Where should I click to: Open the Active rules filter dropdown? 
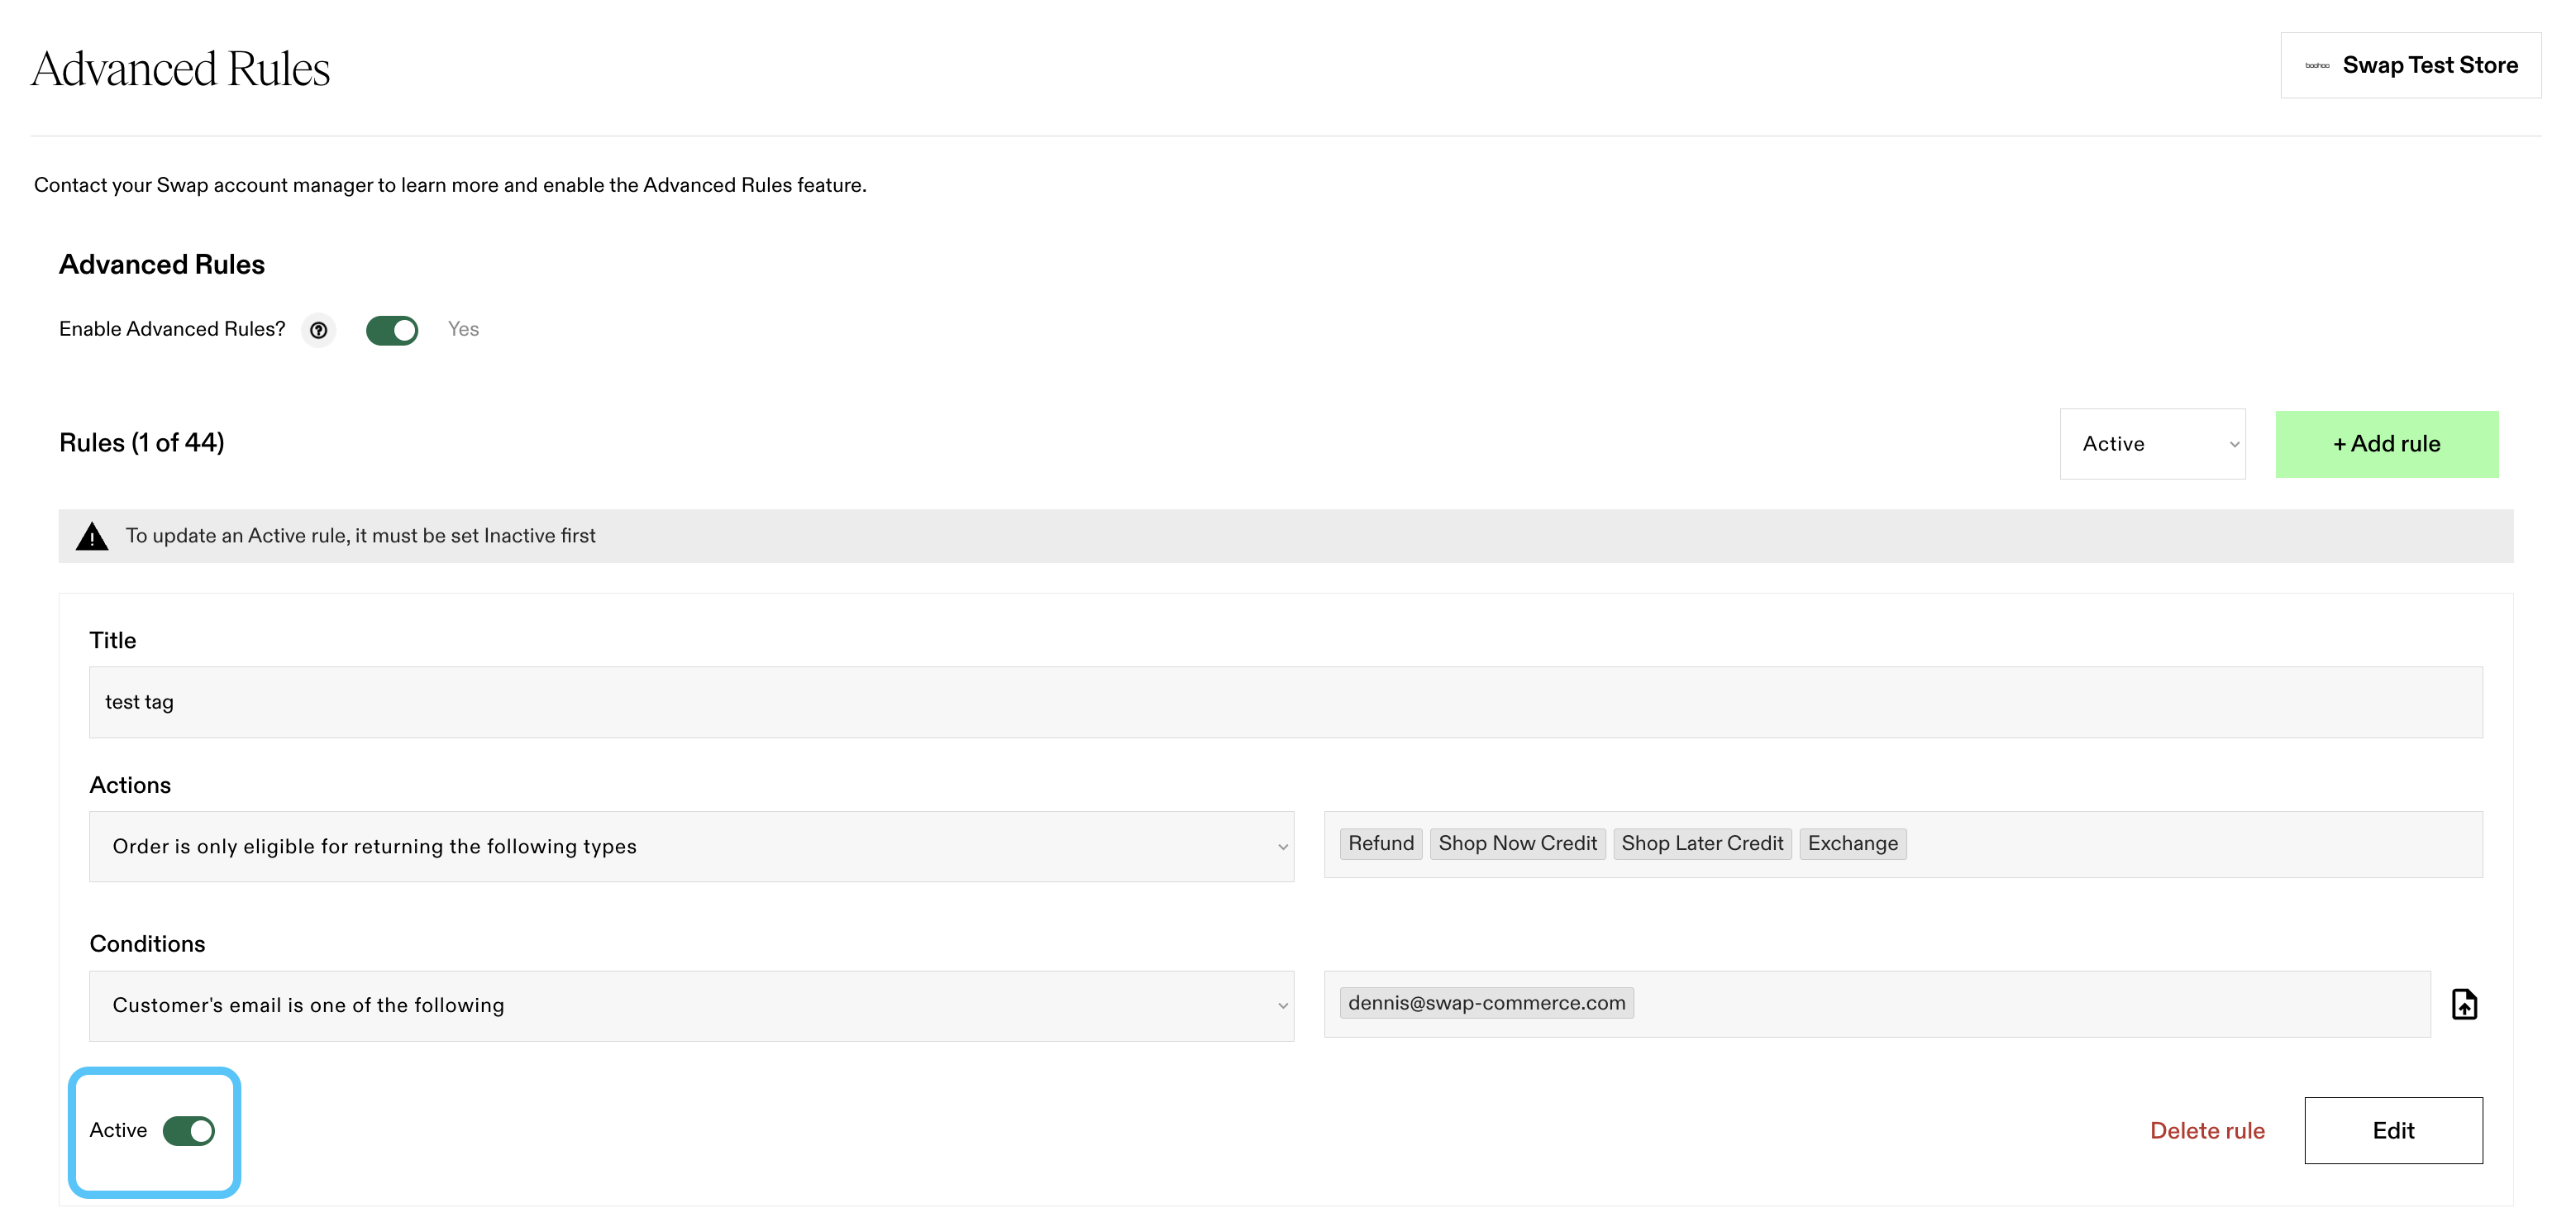click(2152, 444)
